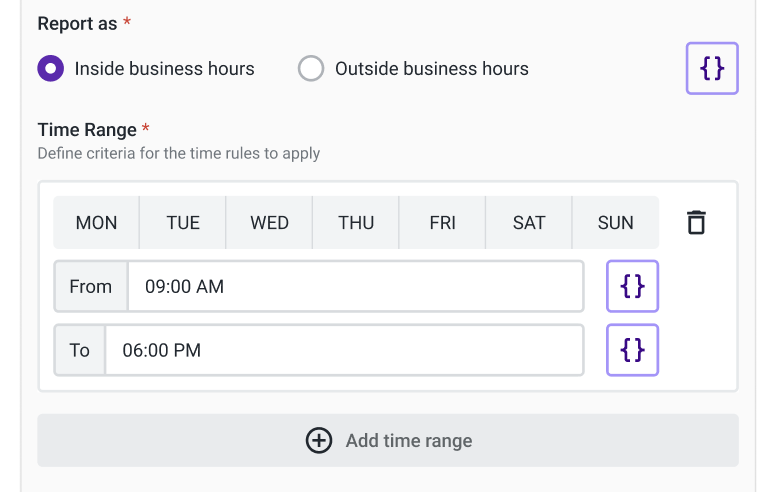This screenshot has width=778, height=492.
Task: Click the Outside business hours label text
Action: 431,69
